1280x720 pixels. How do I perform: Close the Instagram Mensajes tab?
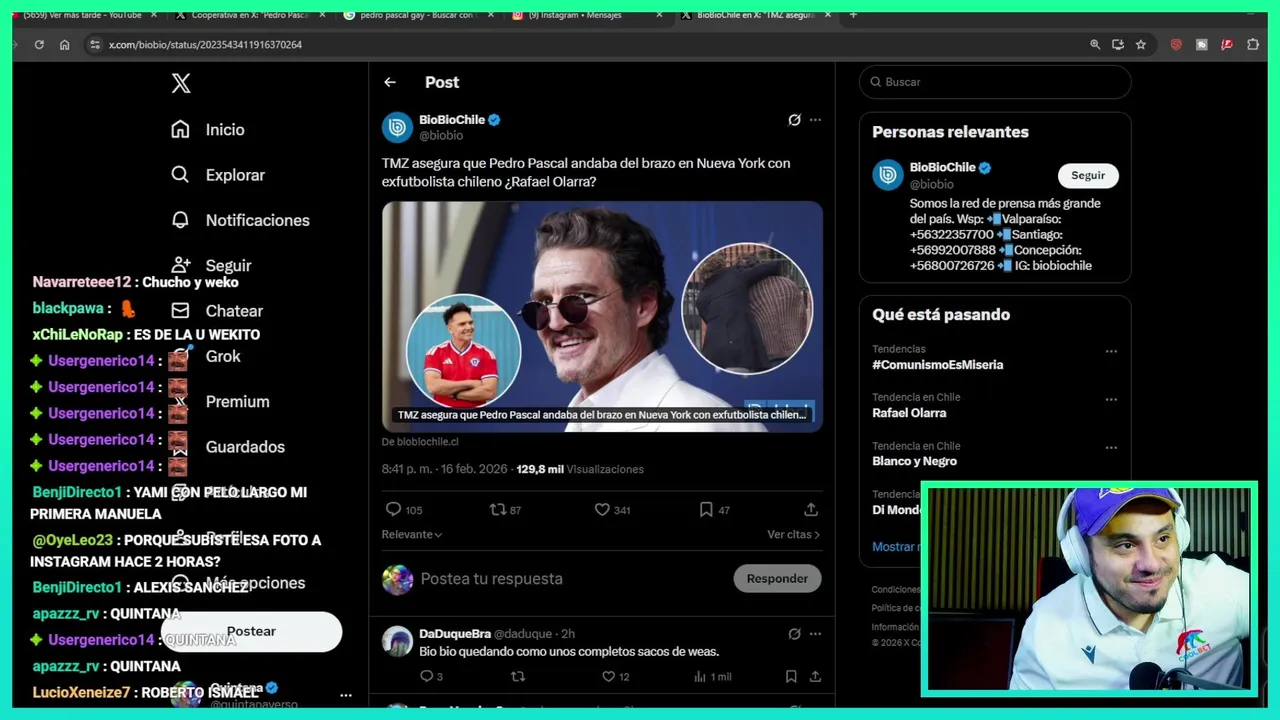click(x=659, y=15)
